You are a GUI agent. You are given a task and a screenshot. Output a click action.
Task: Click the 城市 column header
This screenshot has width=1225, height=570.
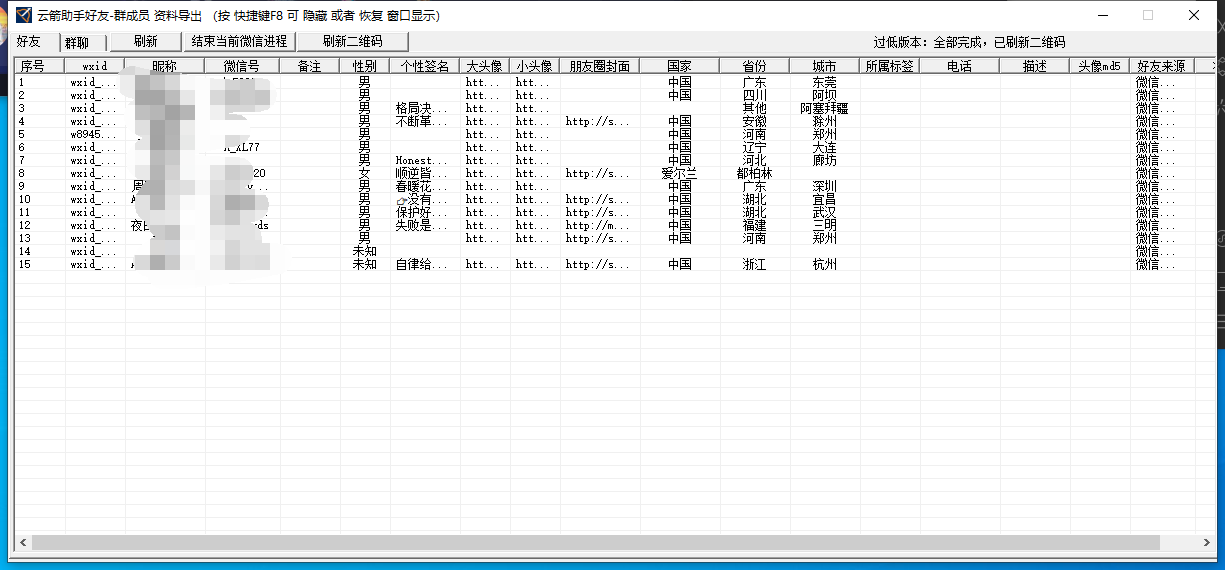[824, 66]
